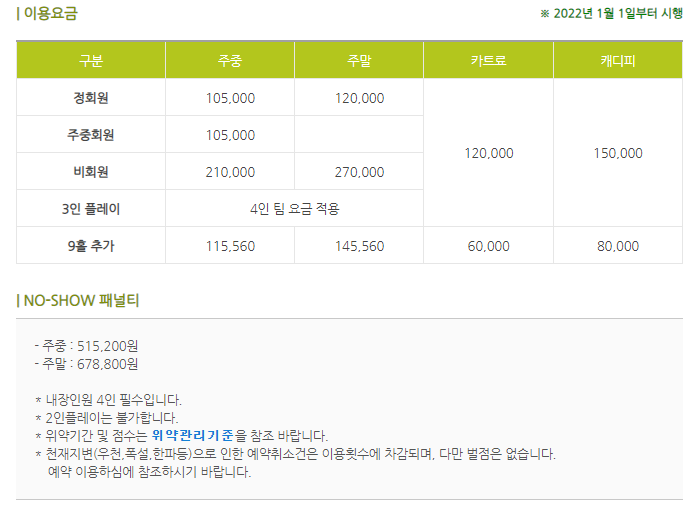700x505 pixels.
Task: Click the 주말 column header
Action: (359, 61)
